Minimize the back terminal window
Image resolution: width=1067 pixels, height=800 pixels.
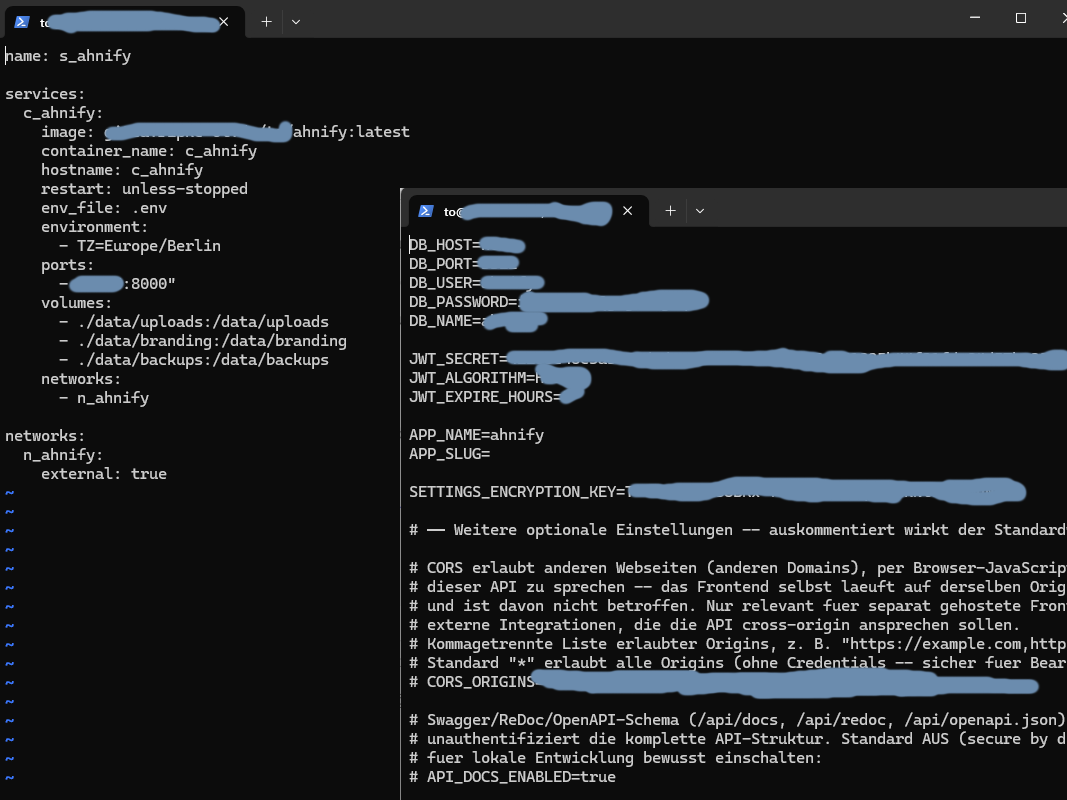click(975, 18)
